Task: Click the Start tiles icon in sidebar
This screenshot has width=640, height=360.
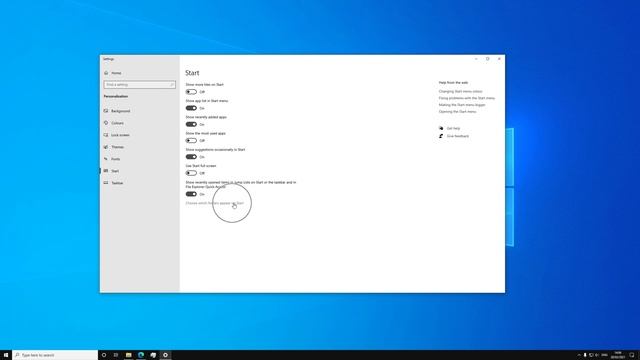Action: tap(106, 171)
